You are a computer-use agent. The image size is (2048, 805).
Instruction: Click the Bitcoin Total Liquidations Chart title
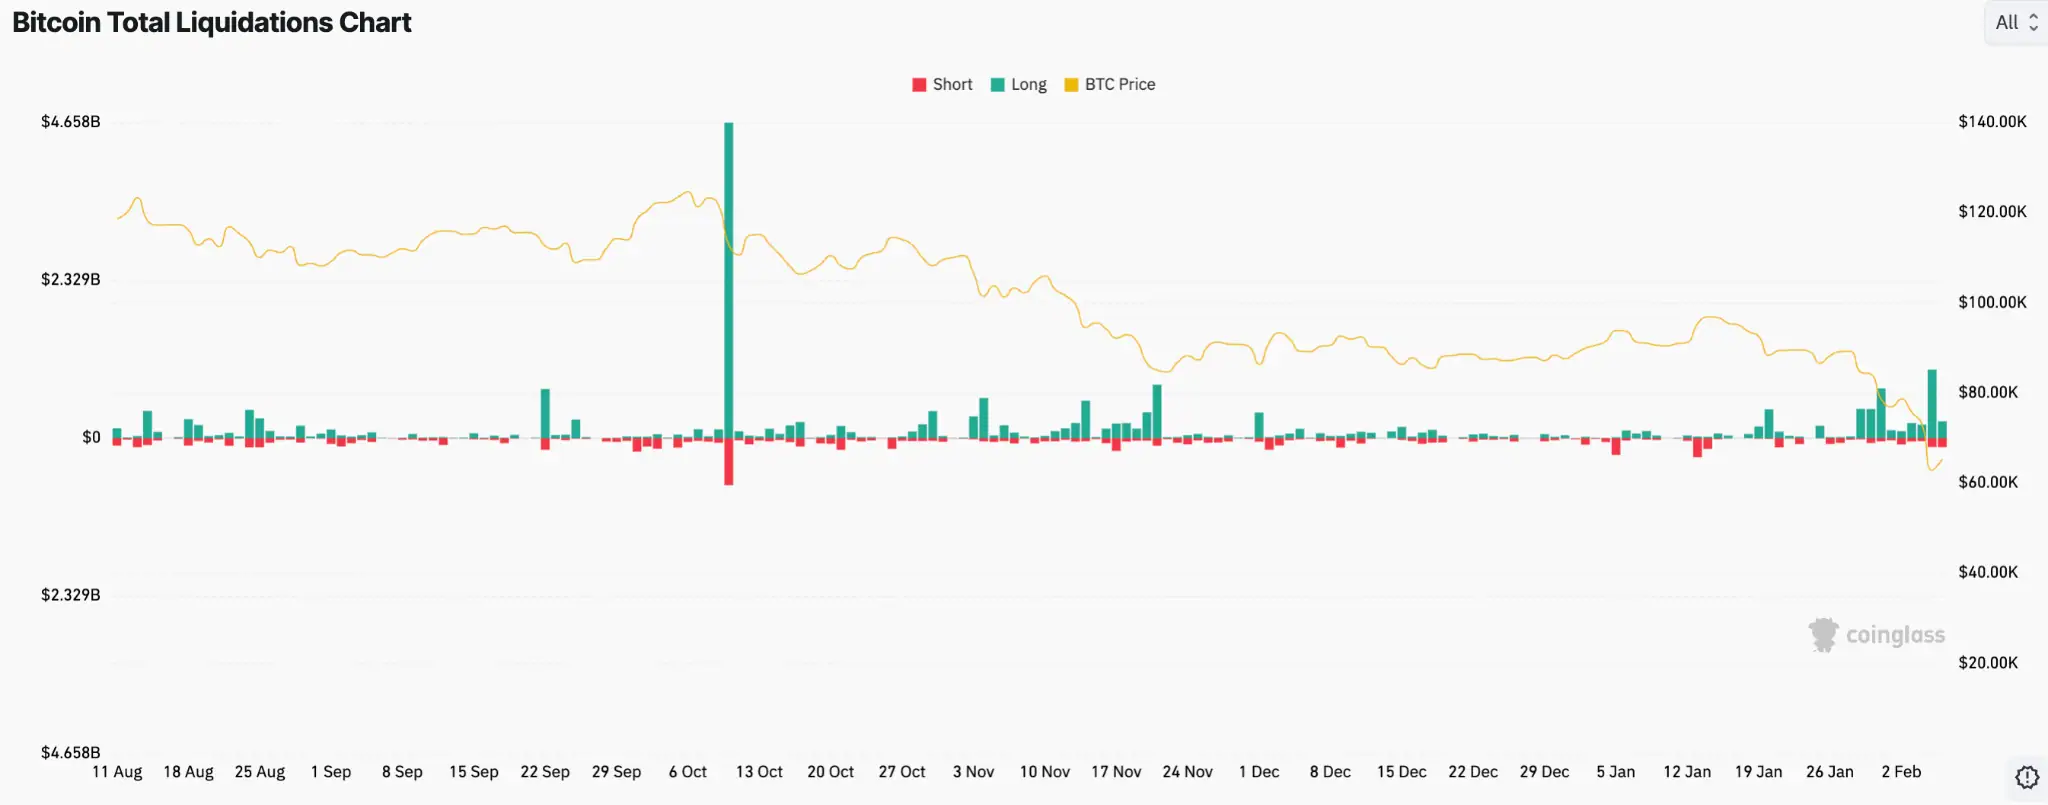pos(211,22)
